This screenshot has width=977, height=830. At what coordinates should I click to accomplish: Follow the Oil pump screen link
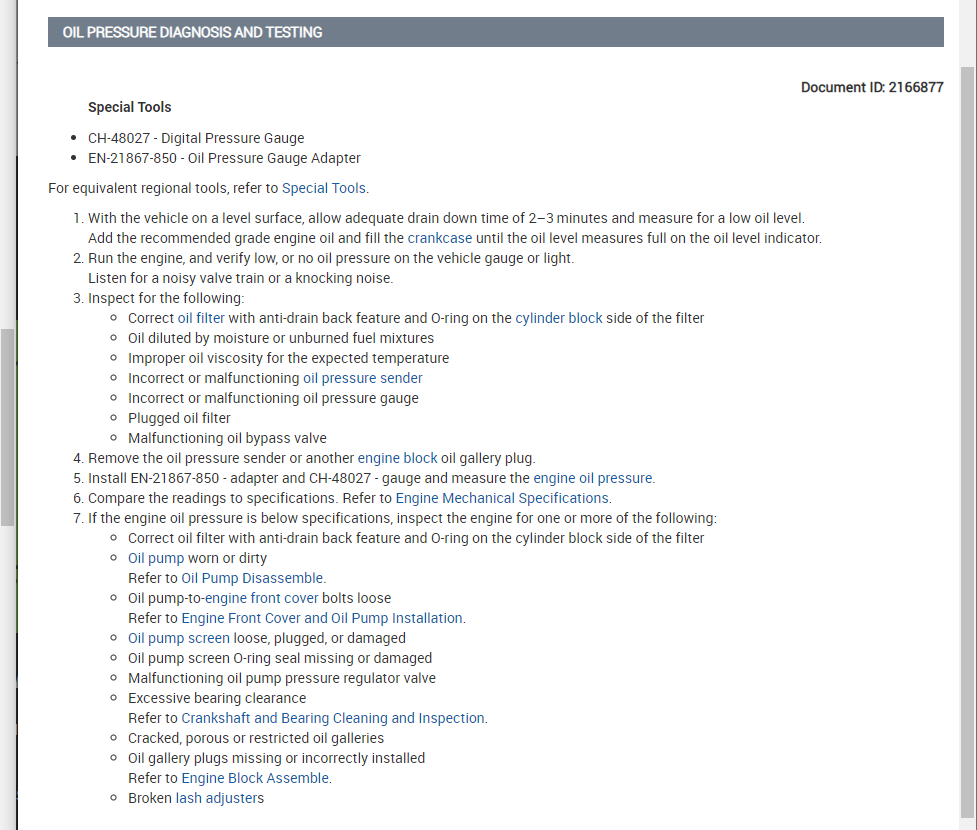[179, 638]
